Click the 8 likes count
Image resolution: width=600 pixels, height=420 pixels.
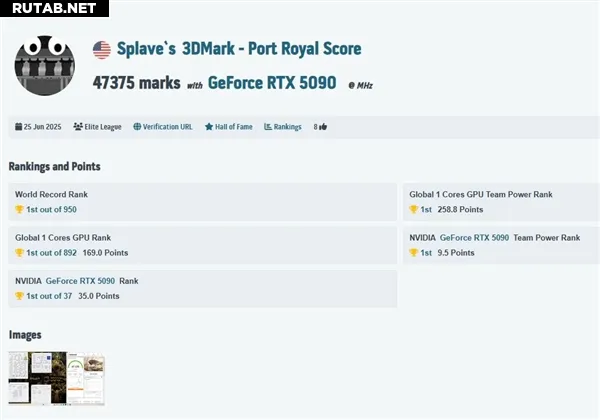(315, 127)
